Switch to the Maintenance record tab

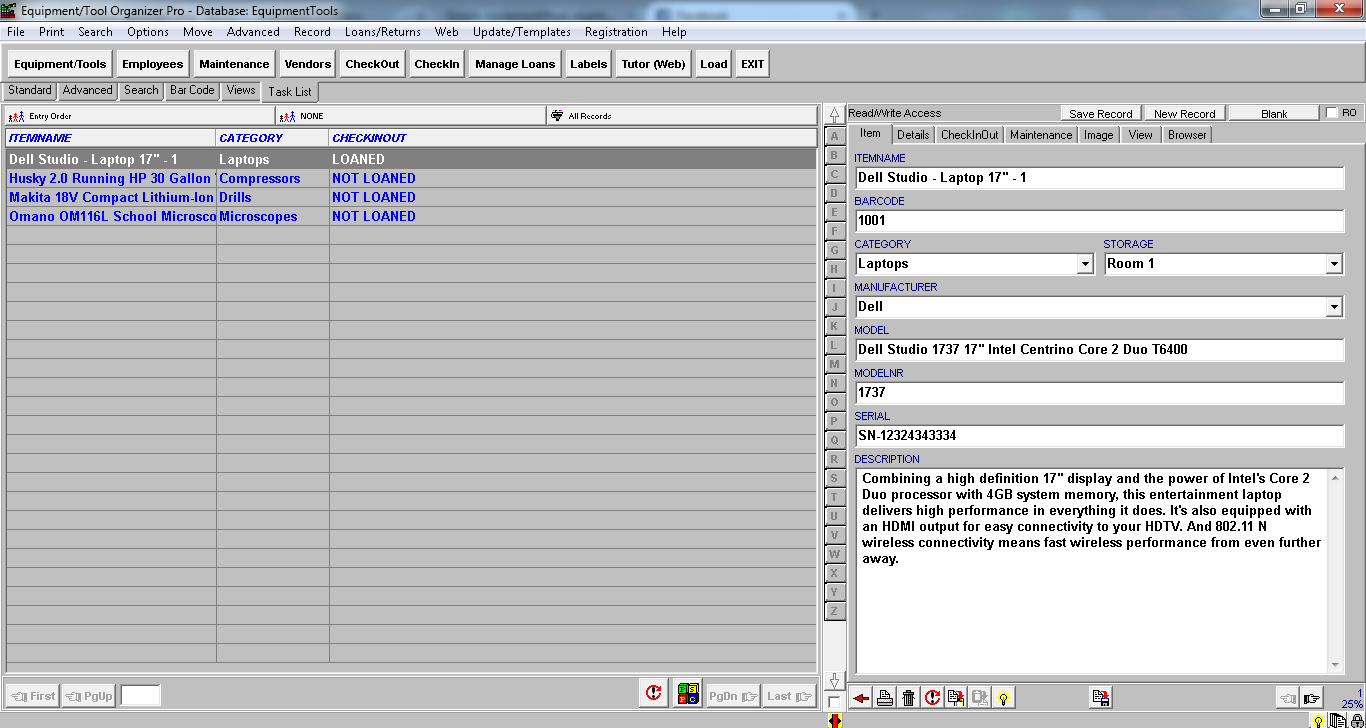coord(1040,134)
